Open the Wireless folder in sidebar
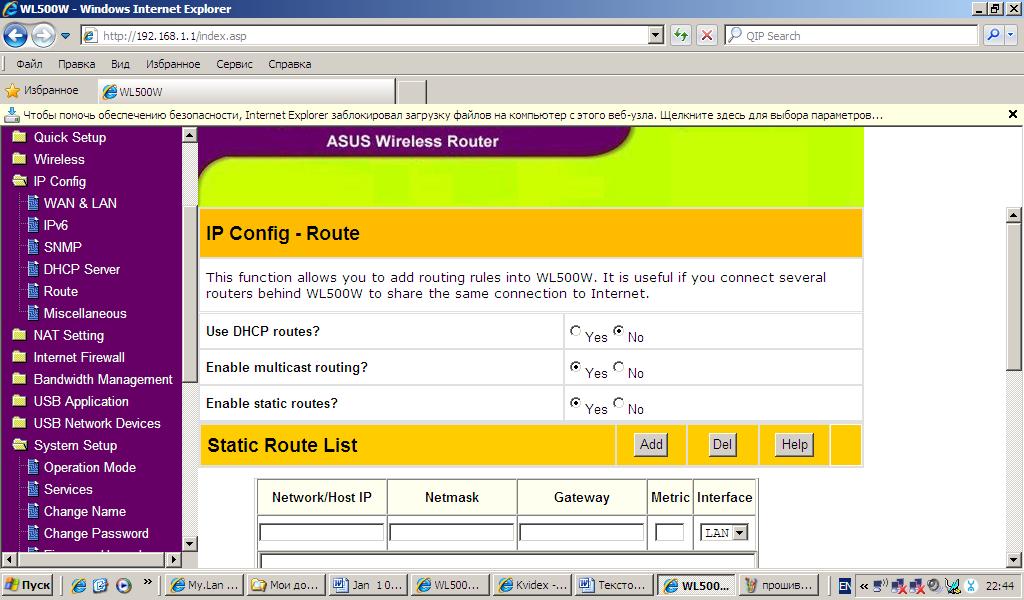 coord(49,159)
